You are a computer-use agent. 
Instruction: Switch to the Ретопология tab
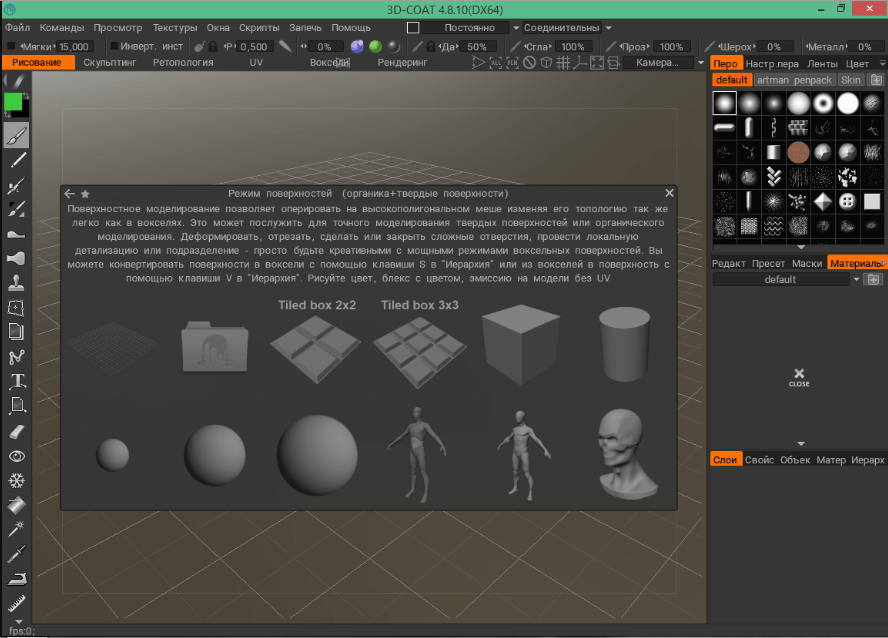pyautogui.click(x=183, y=62)
